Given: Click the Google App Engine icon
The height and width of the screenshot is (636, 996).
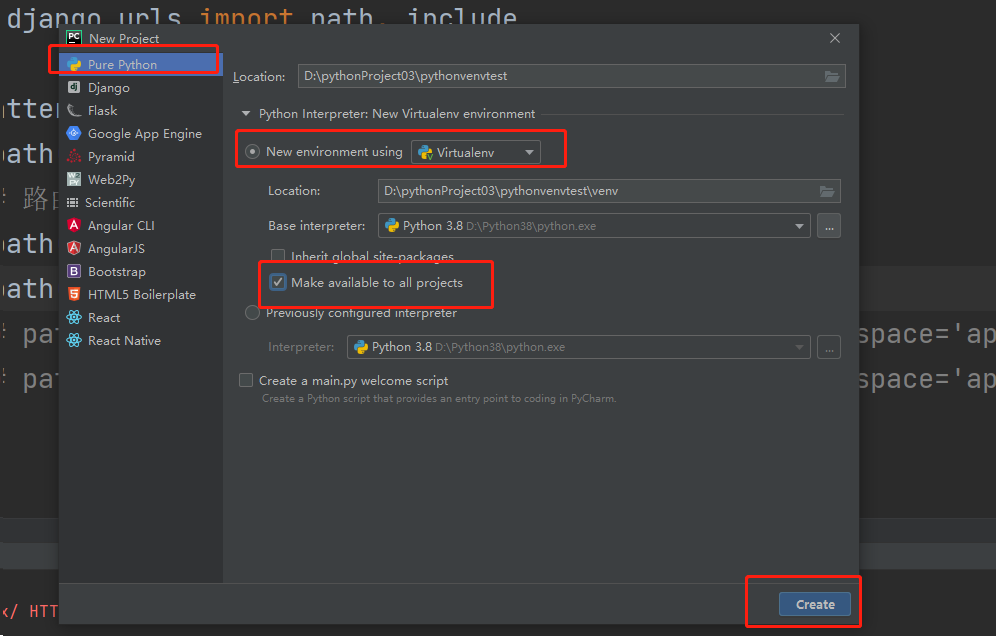Looking at the screenshot, I should (x=74, y=133).
